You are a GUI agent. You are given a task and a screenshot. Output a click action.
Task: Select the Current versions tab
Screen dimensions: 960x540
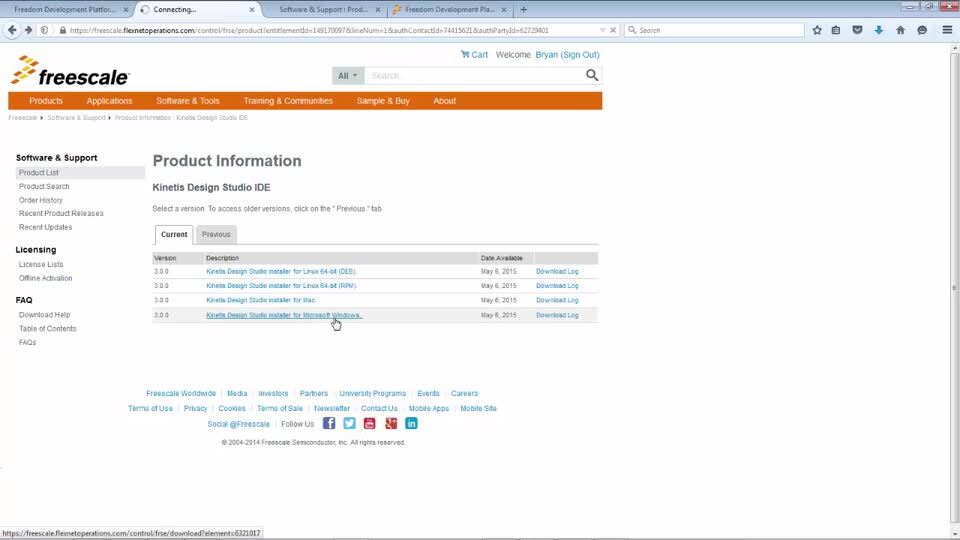click(x=174, y=234)
